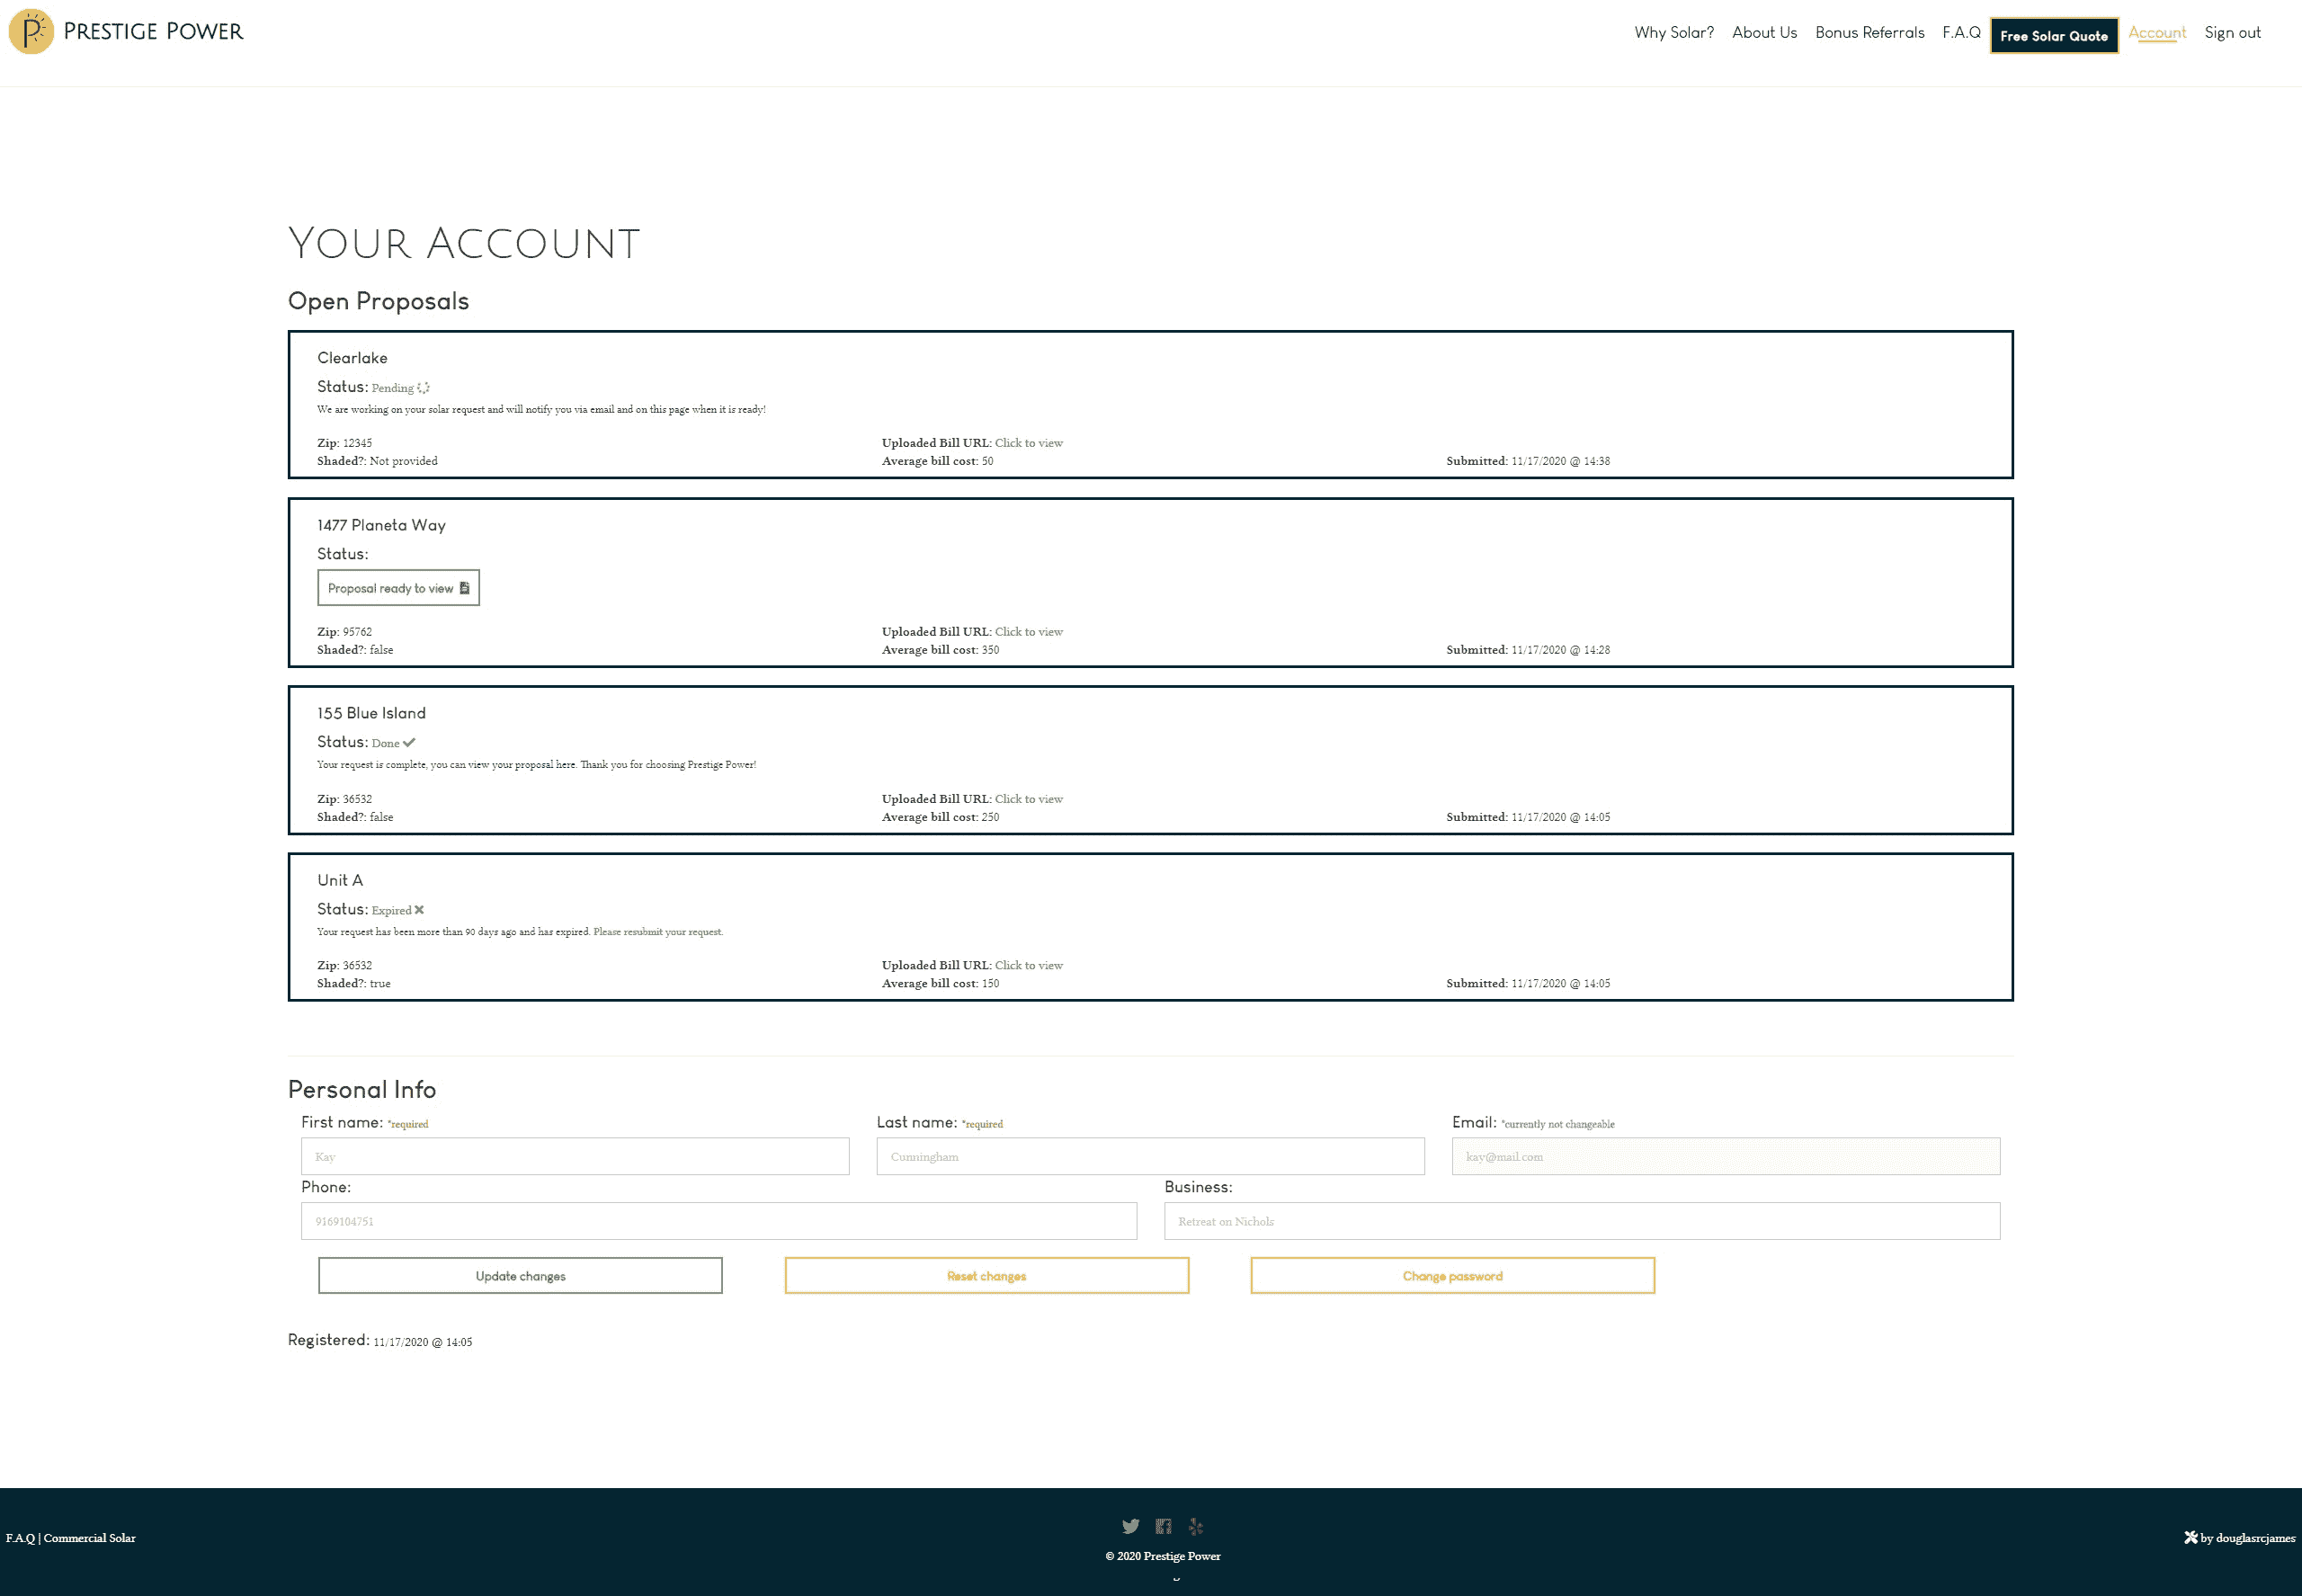
Task: Click the Zip: 12345 text
Action: point(344,443)
